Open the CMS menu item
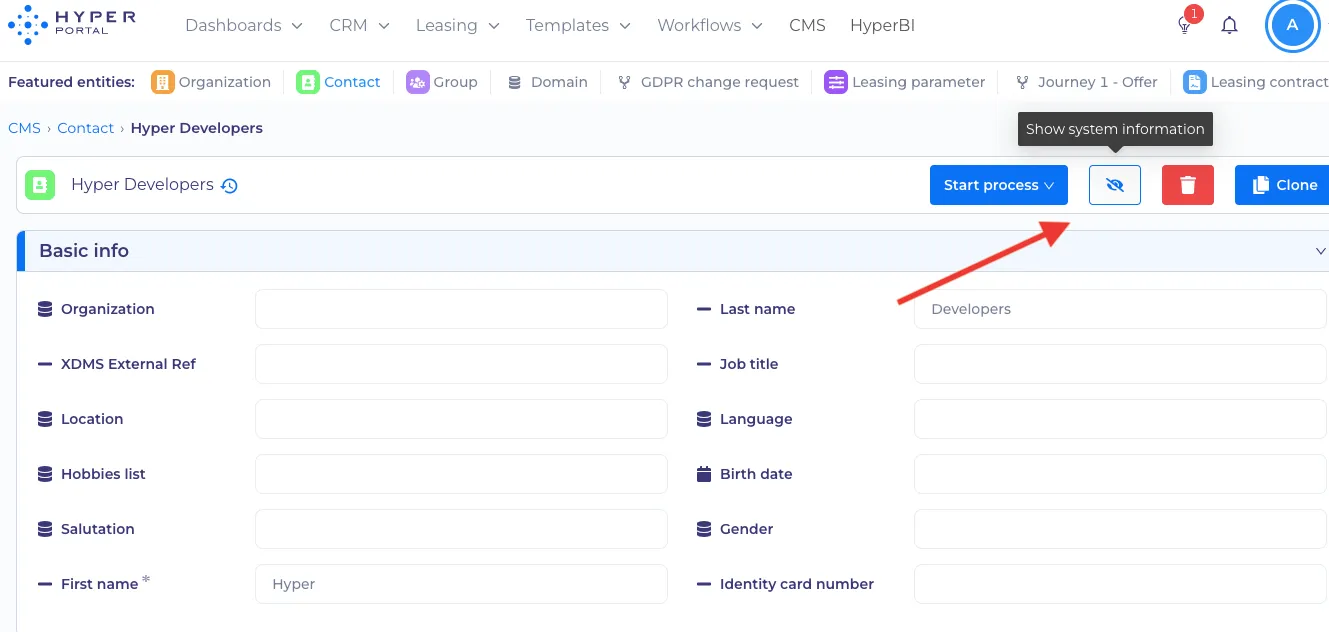The width and height of the screenshot is (1329, 632). (807, 25)
